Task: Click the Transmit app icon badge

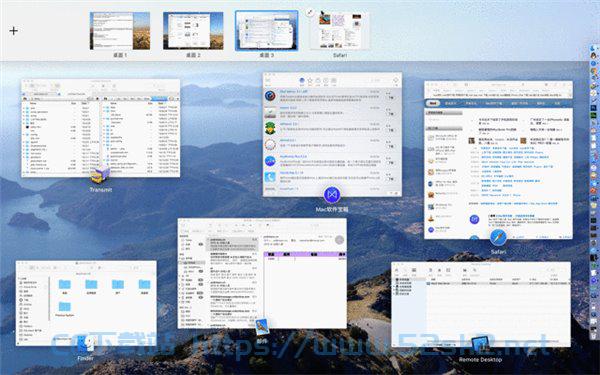Action: pos(100,174)
